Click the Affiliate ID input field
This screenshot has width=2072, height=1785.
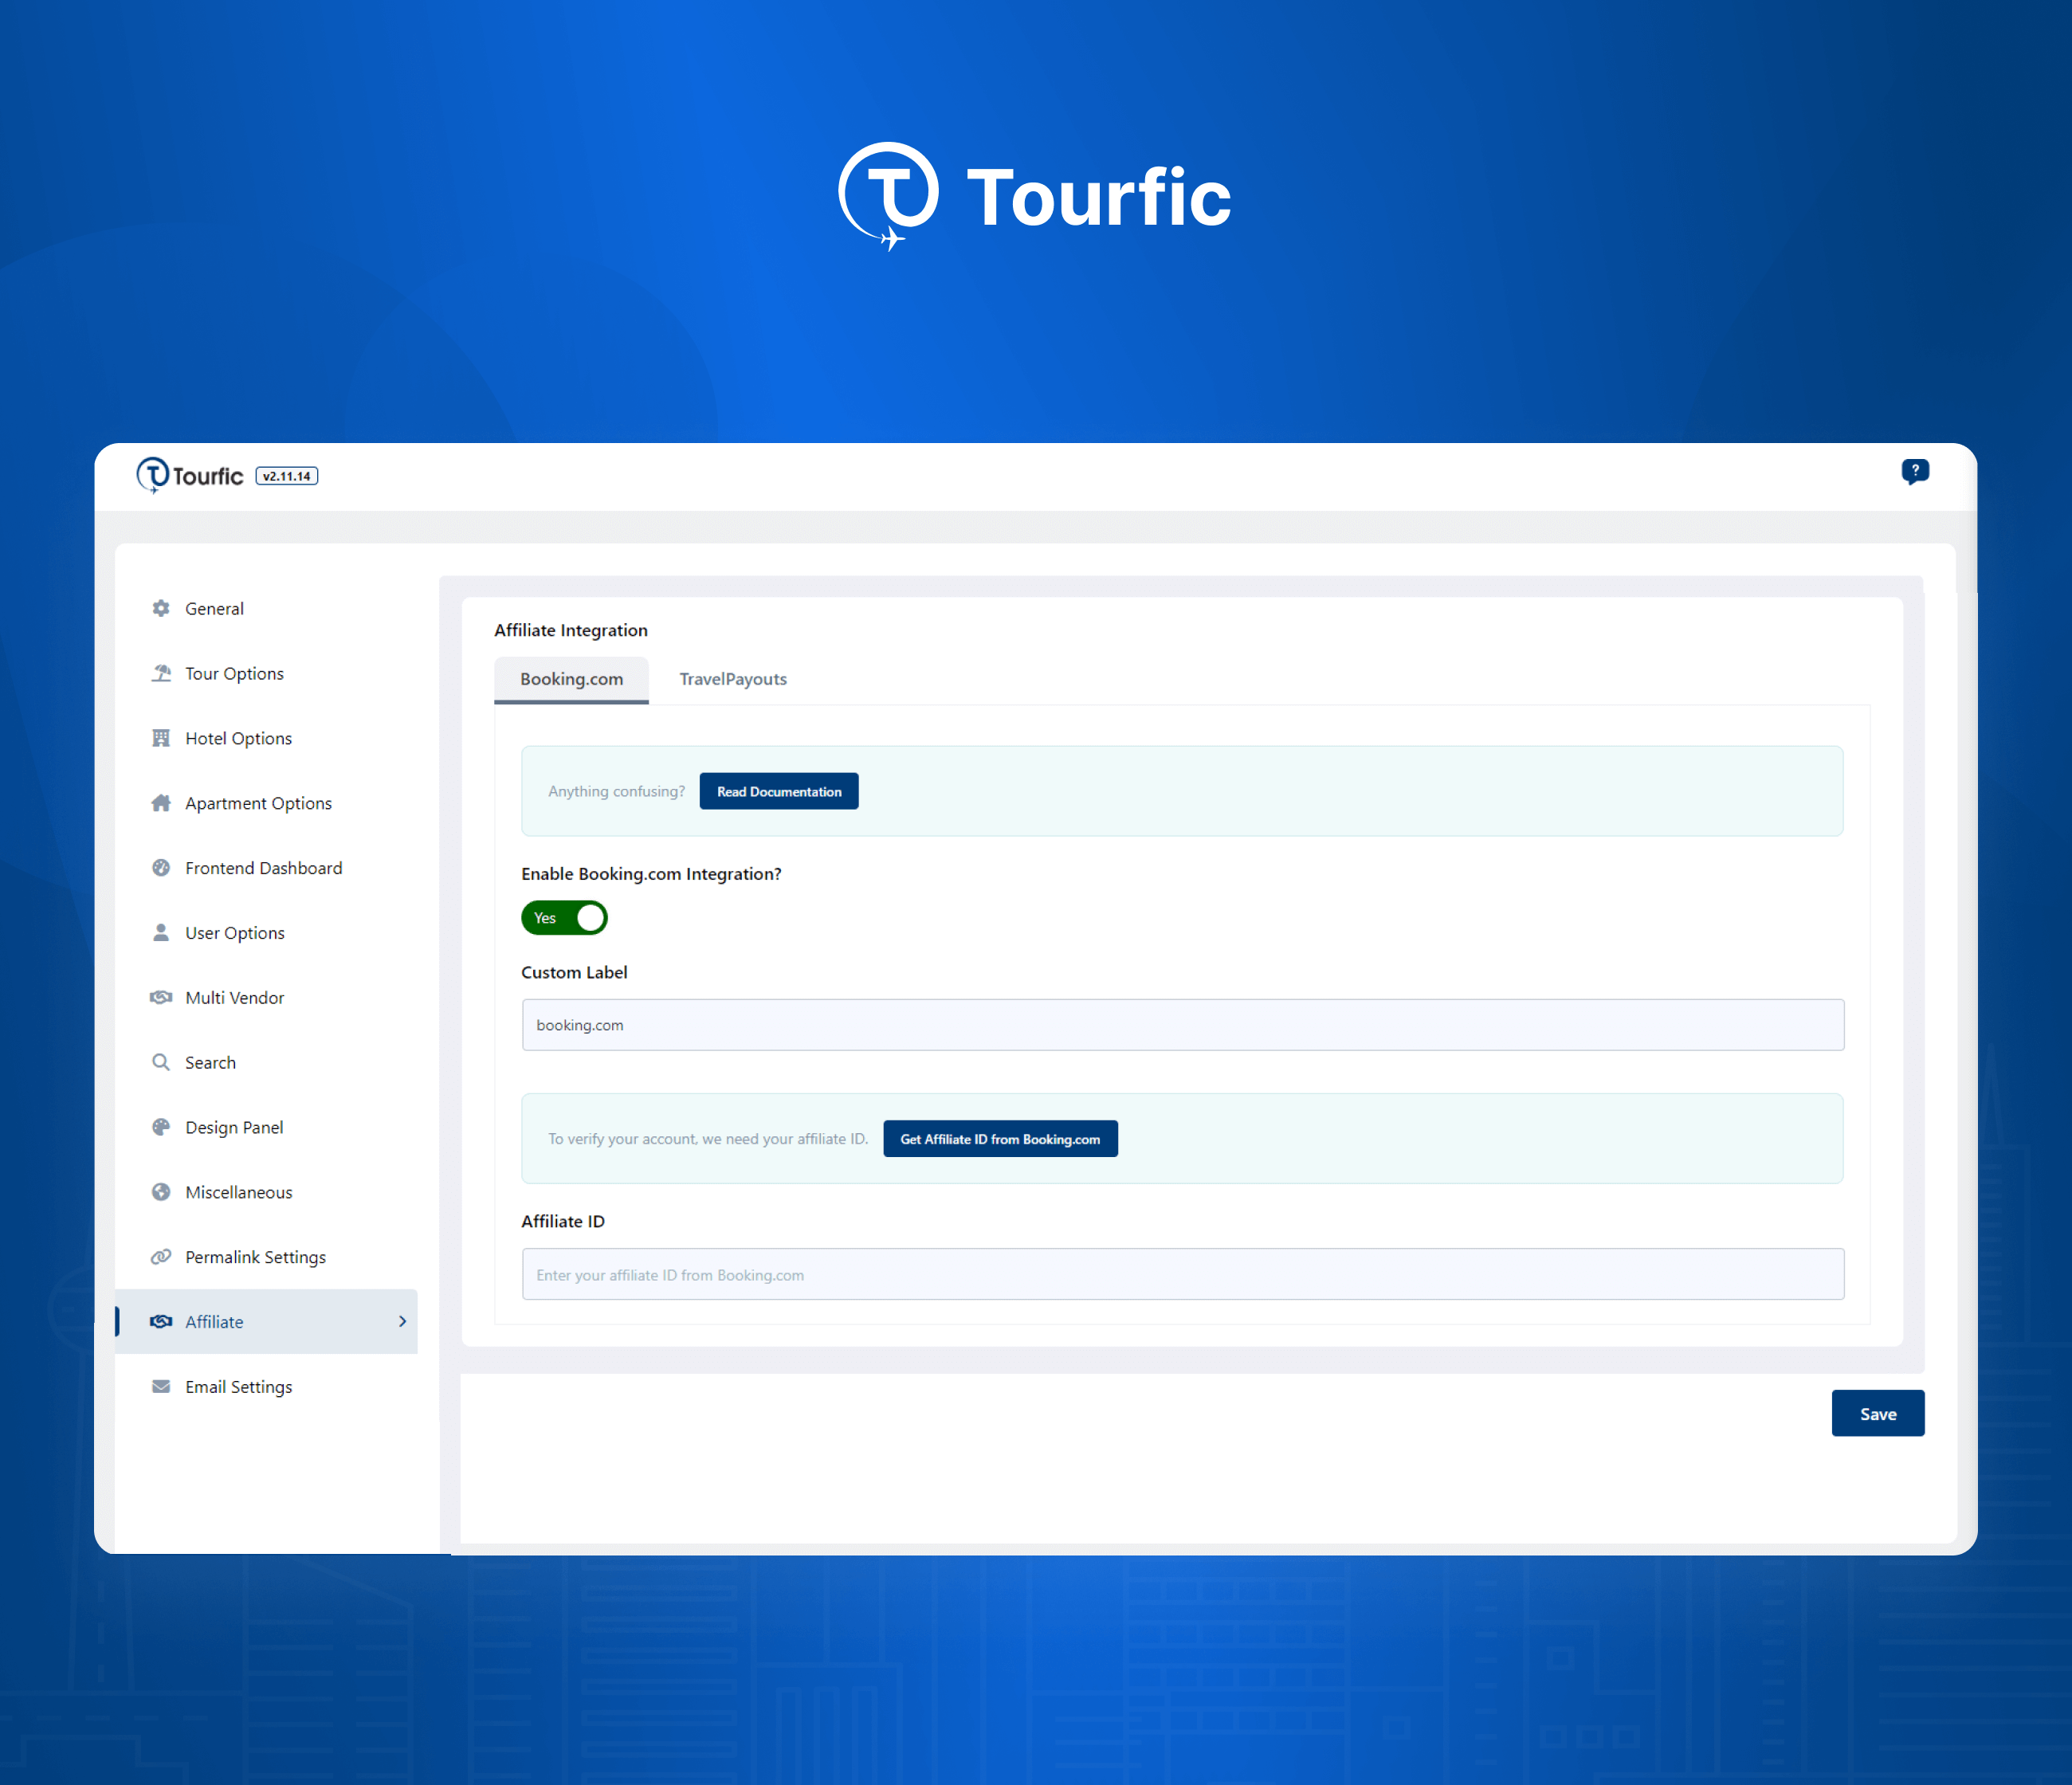[1183, 1274]
